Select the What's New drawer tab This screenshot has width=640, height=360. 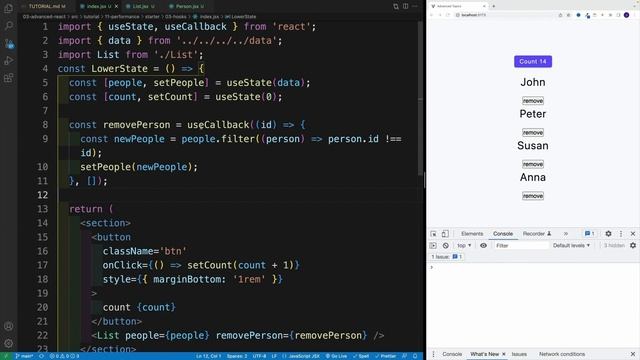[484, 354]
